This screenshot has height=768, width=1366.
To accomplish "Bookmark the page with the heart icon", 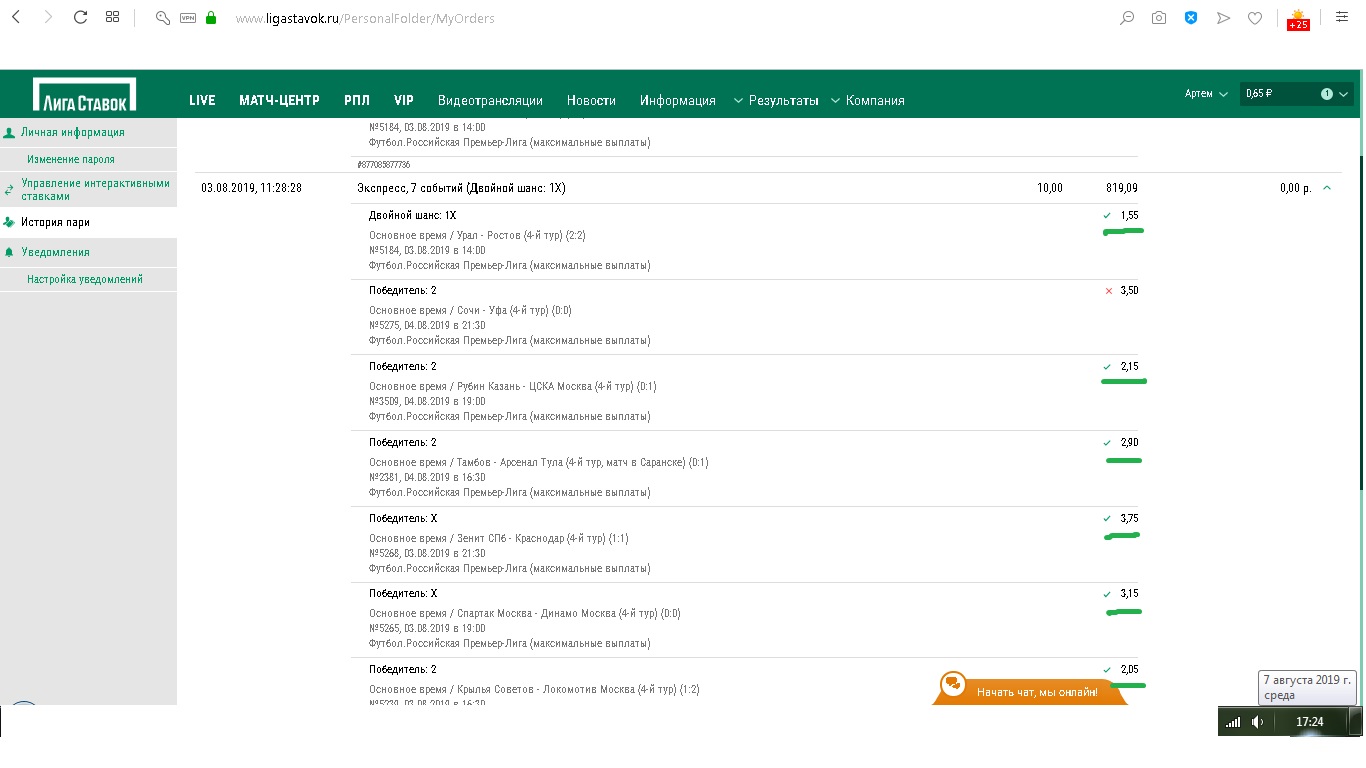I will coord(1255,18).
